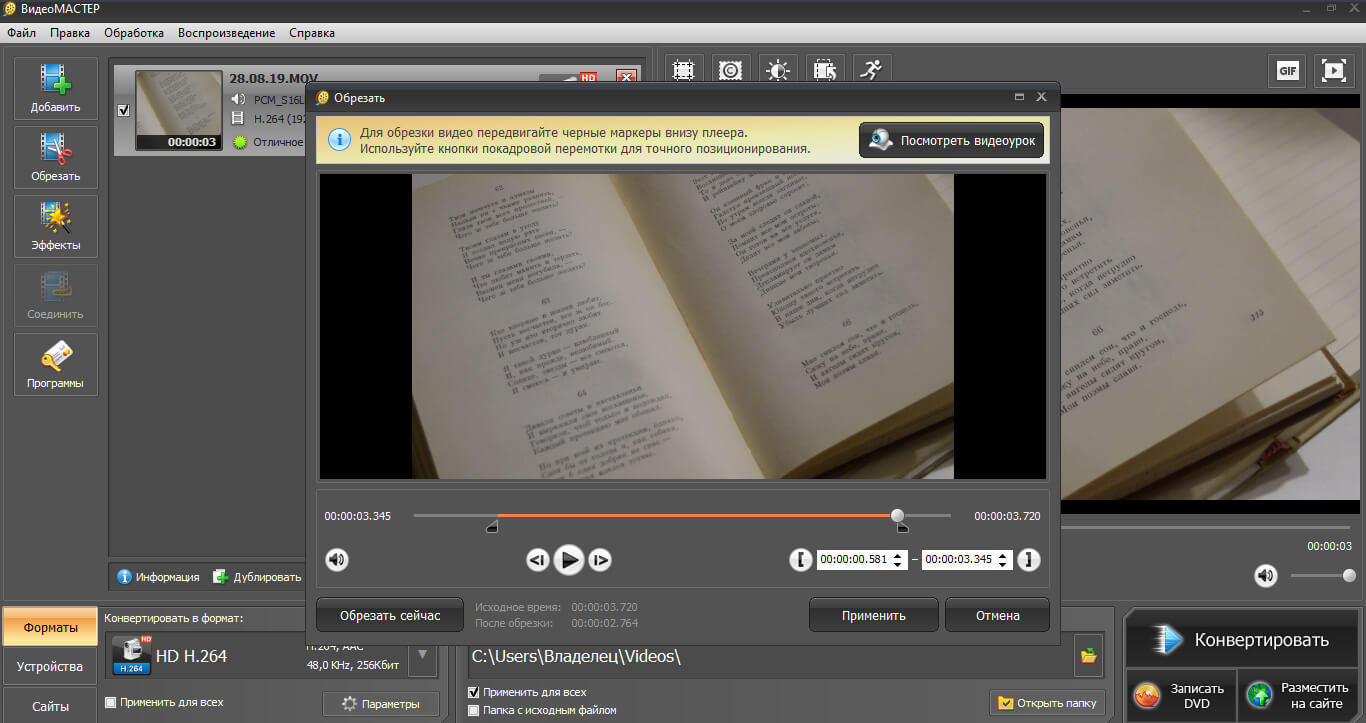Click Разместить на сайте button
Screen dimensions: 1366x723
(1299, 695)
